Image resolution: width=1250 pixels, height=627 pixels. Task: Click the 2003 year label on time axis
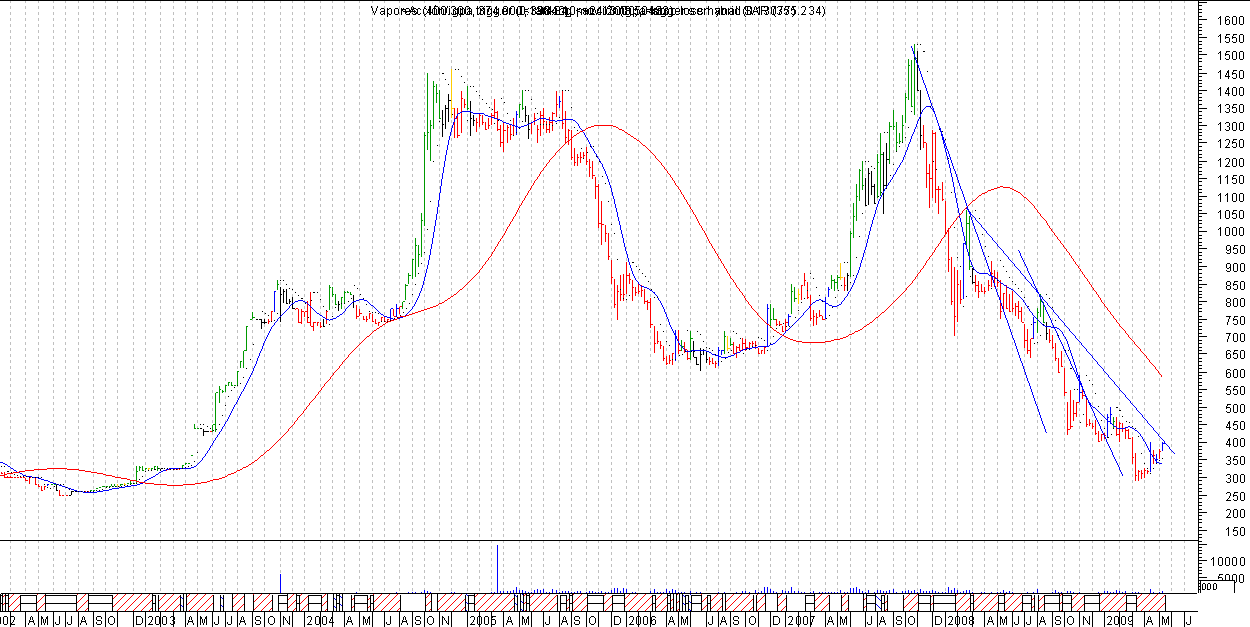click(162, 620)
